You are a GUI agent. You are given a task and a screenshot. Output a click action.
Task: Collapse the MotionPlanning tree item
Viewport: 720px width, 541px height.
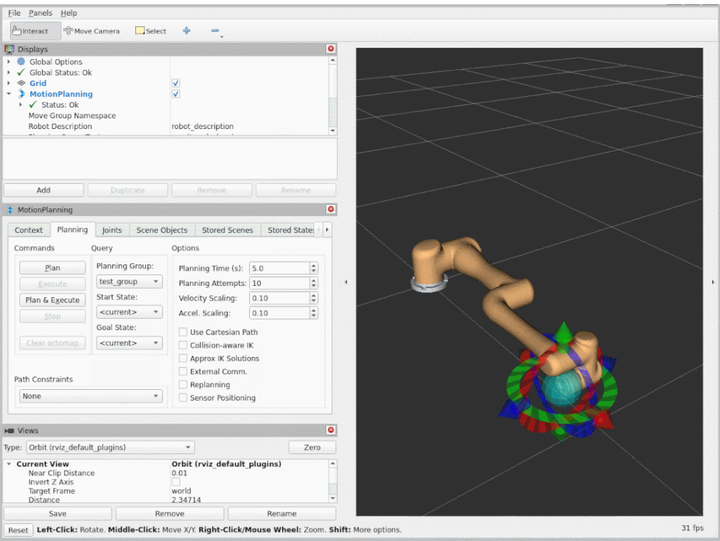[x=8, y=94]
